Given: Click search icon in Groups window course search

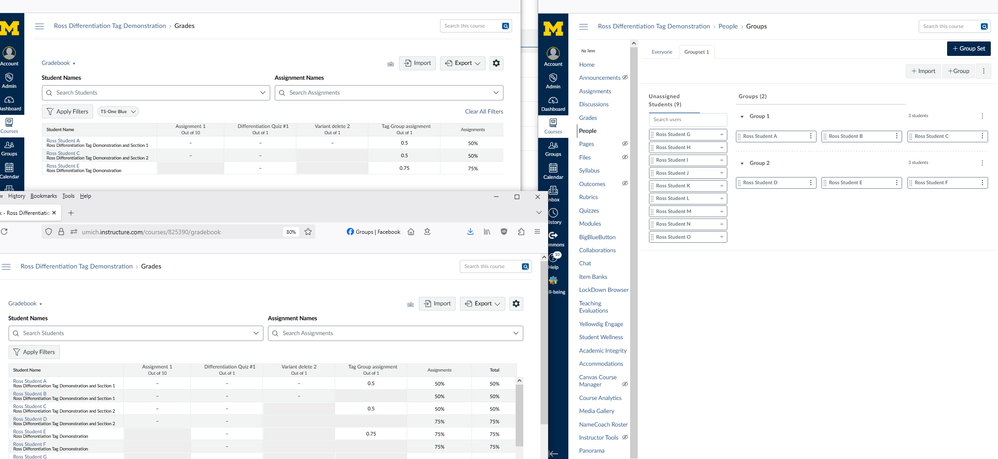Looking at the screenshot, I should point(985,26).
